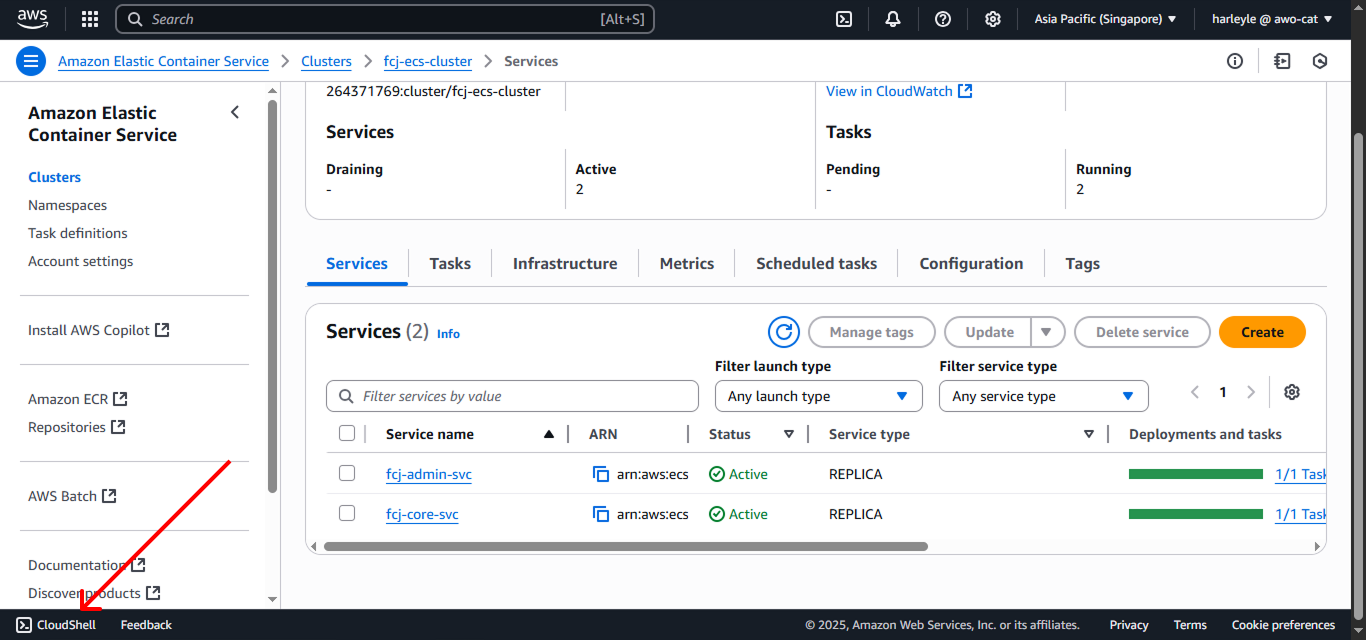Sort the Status column
Image resolution: width=1366 pixels, height=640 pixels.
click(788, 434)
